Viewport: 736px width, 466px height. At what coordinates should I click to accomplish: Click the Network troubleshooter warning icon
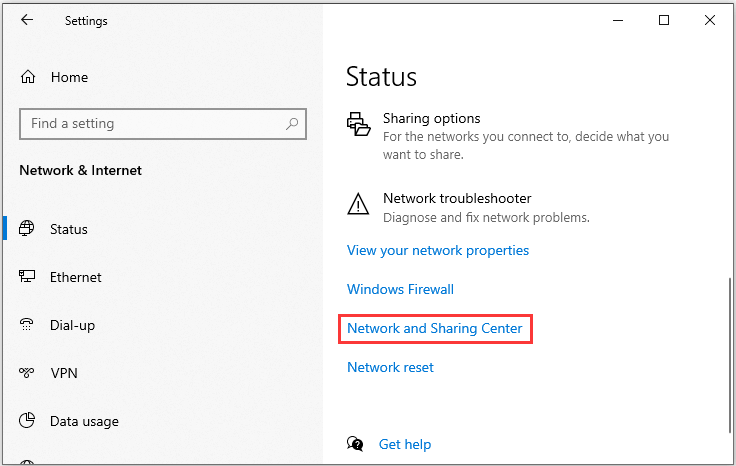pyautogui.click(x=358, y=205)
